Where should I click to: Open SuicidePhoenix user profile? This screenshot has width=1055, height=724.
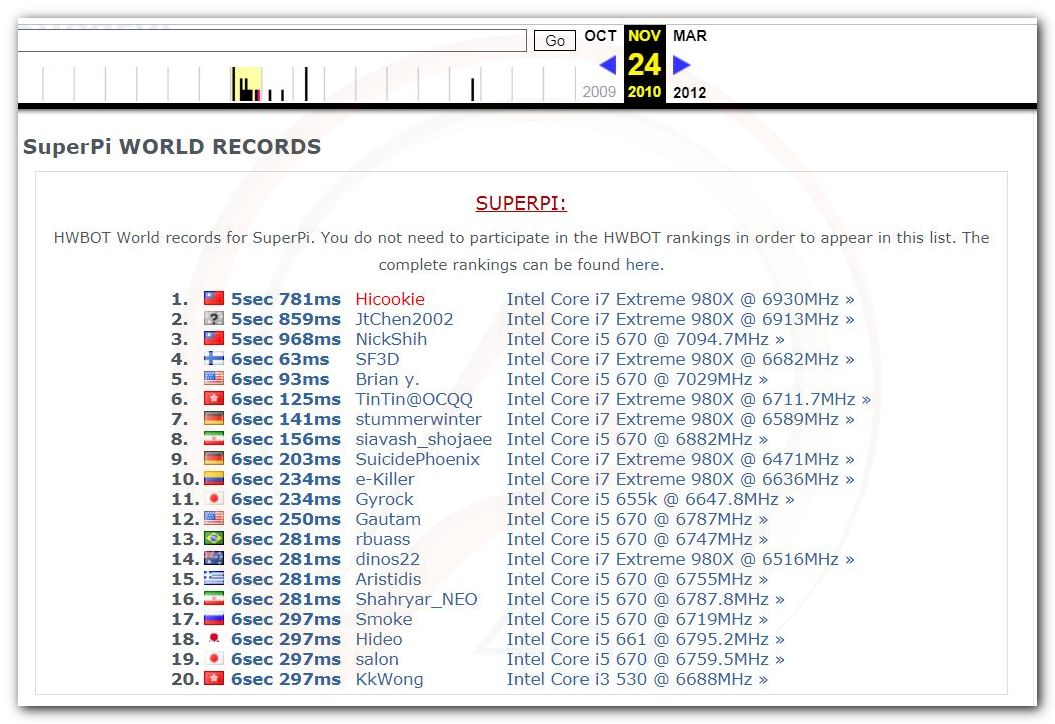point(418,459)
